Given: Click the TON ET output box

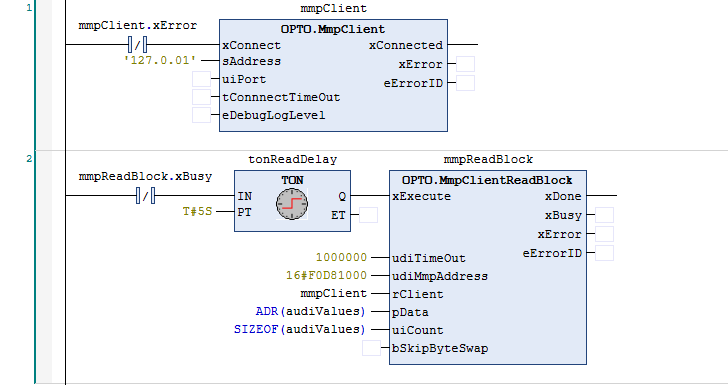Looking at the screenshot, I should click(x=368, y=215).
